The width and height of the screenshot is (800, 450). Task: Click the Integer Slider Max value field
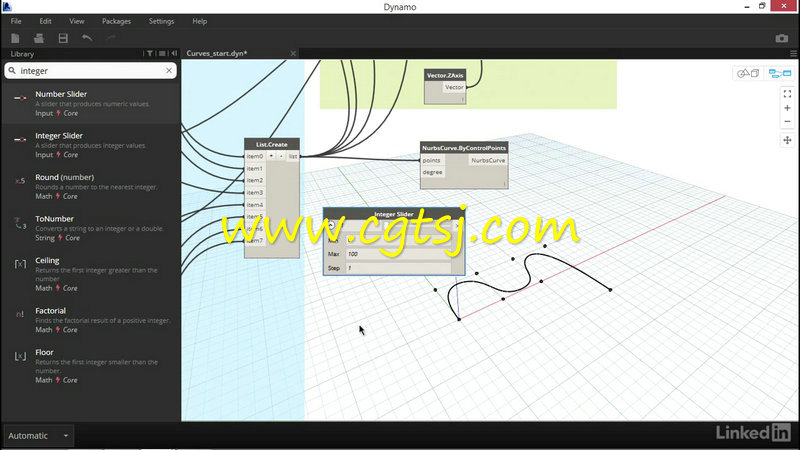click(x=398, y=254)
